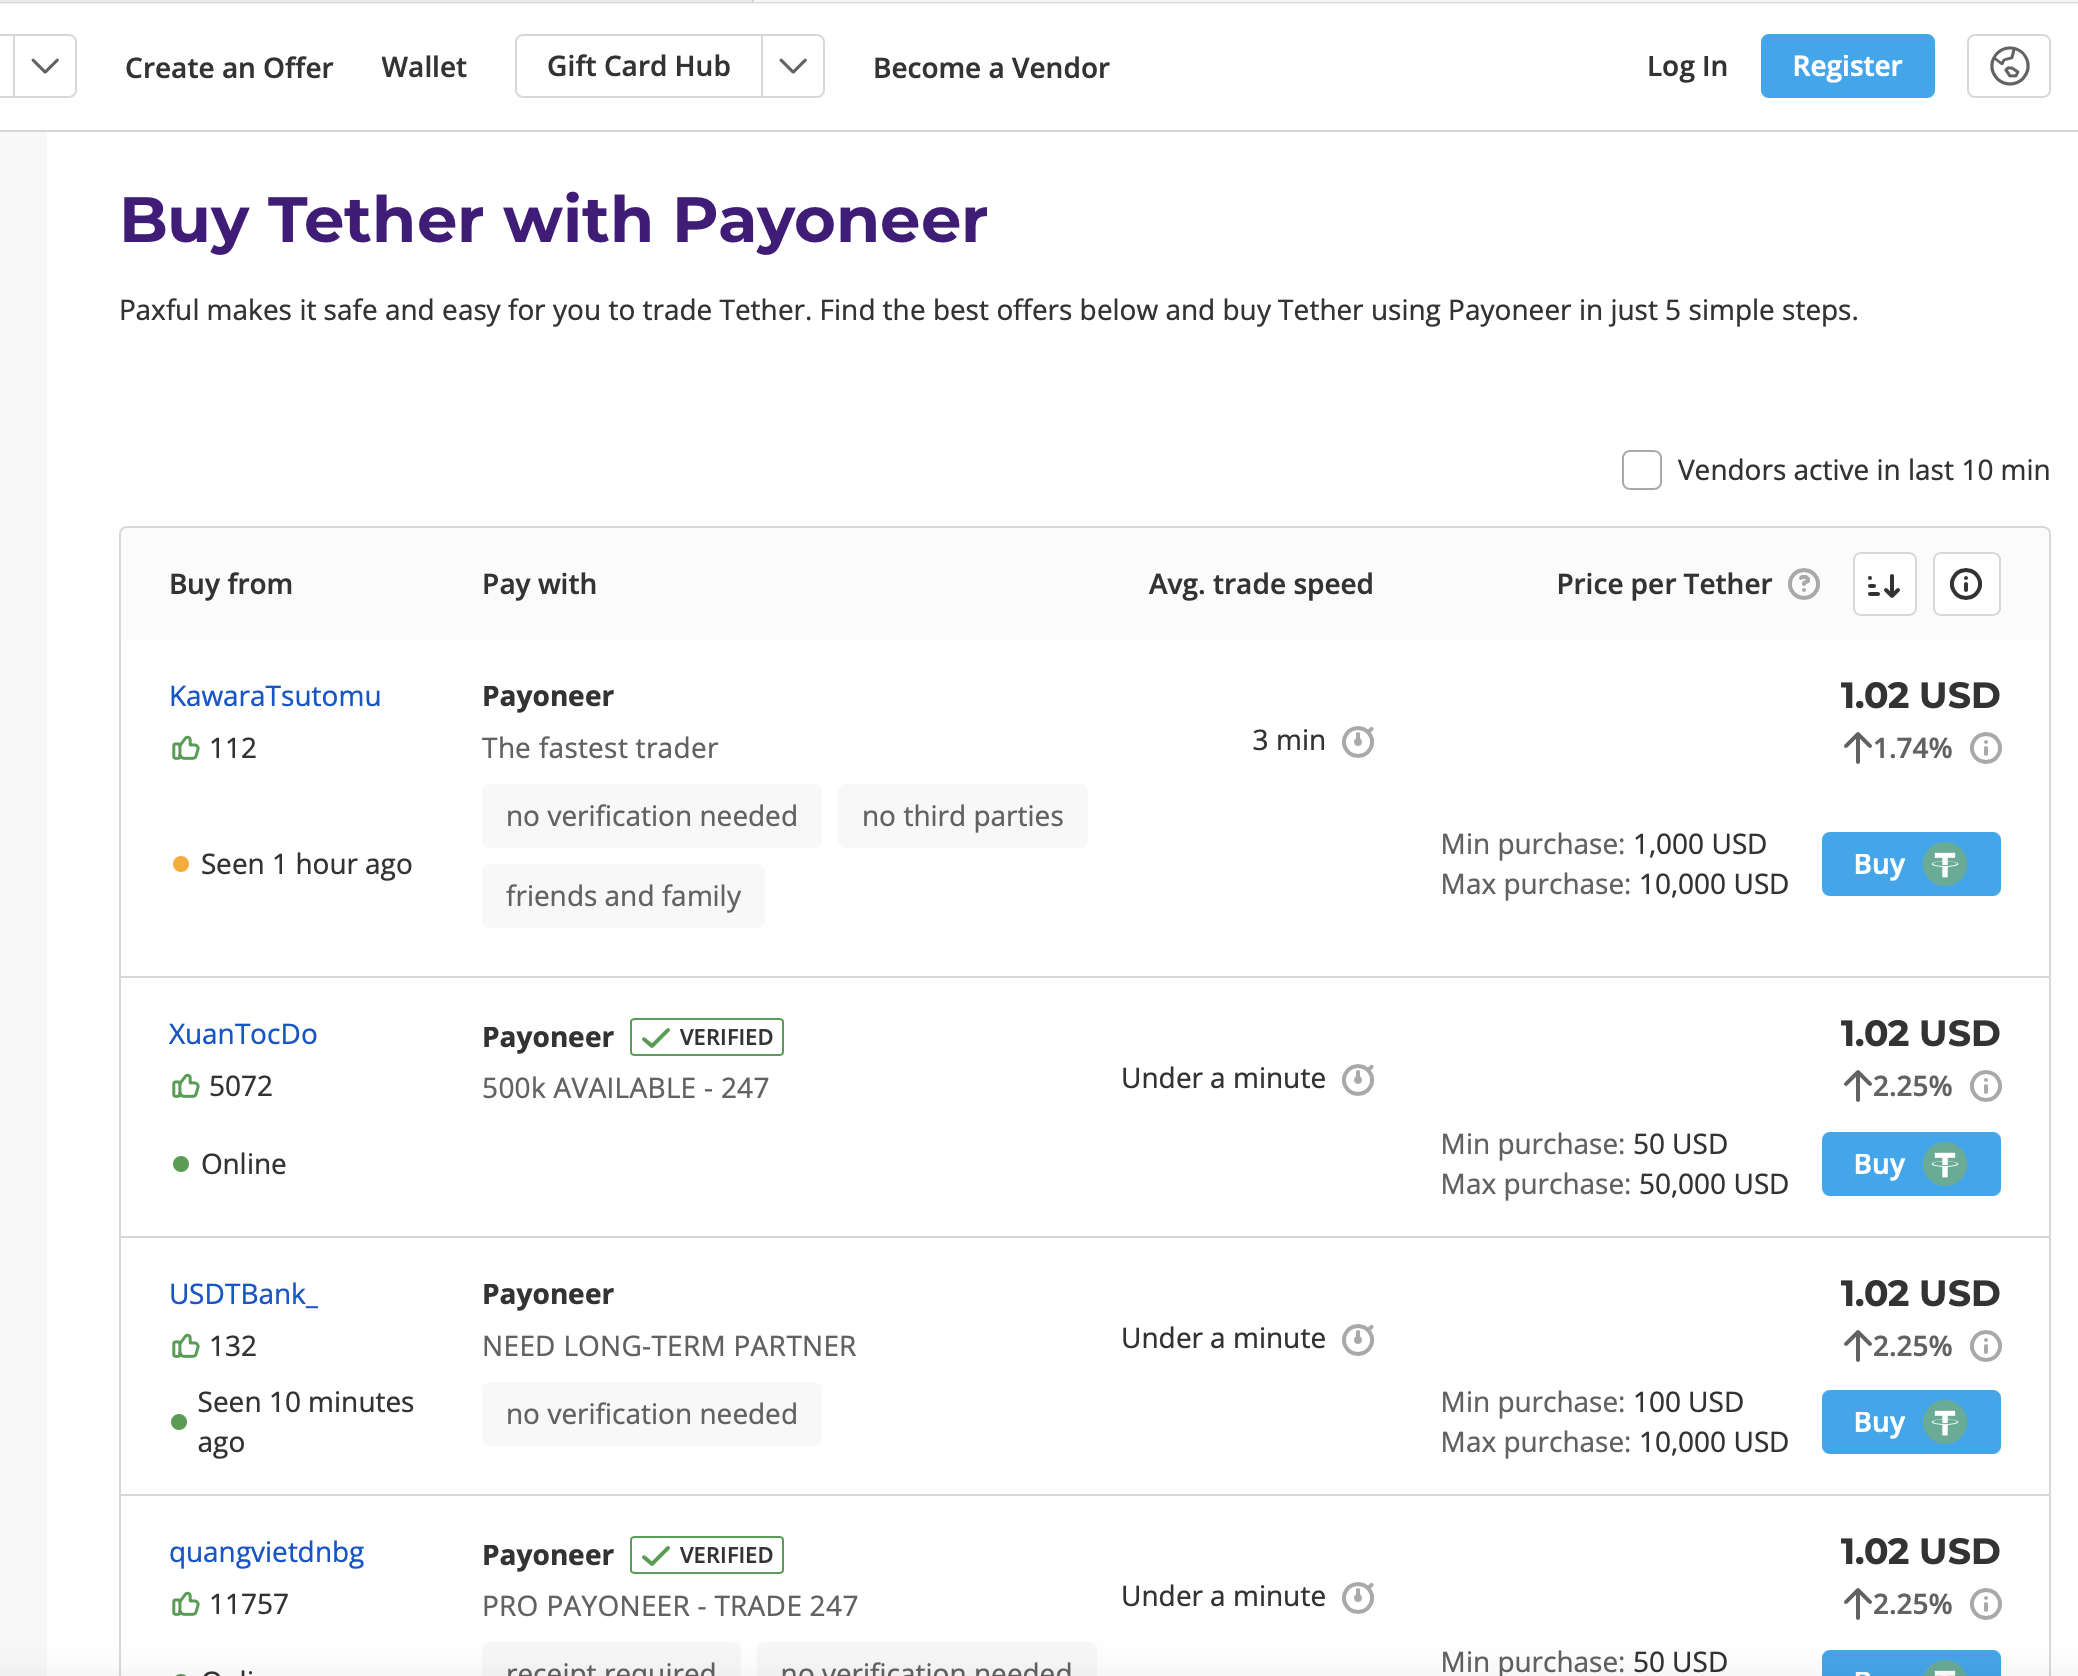Click Price per Tether help question icon
This screenshot has width=2078, height=1676.
(1804, 584)
